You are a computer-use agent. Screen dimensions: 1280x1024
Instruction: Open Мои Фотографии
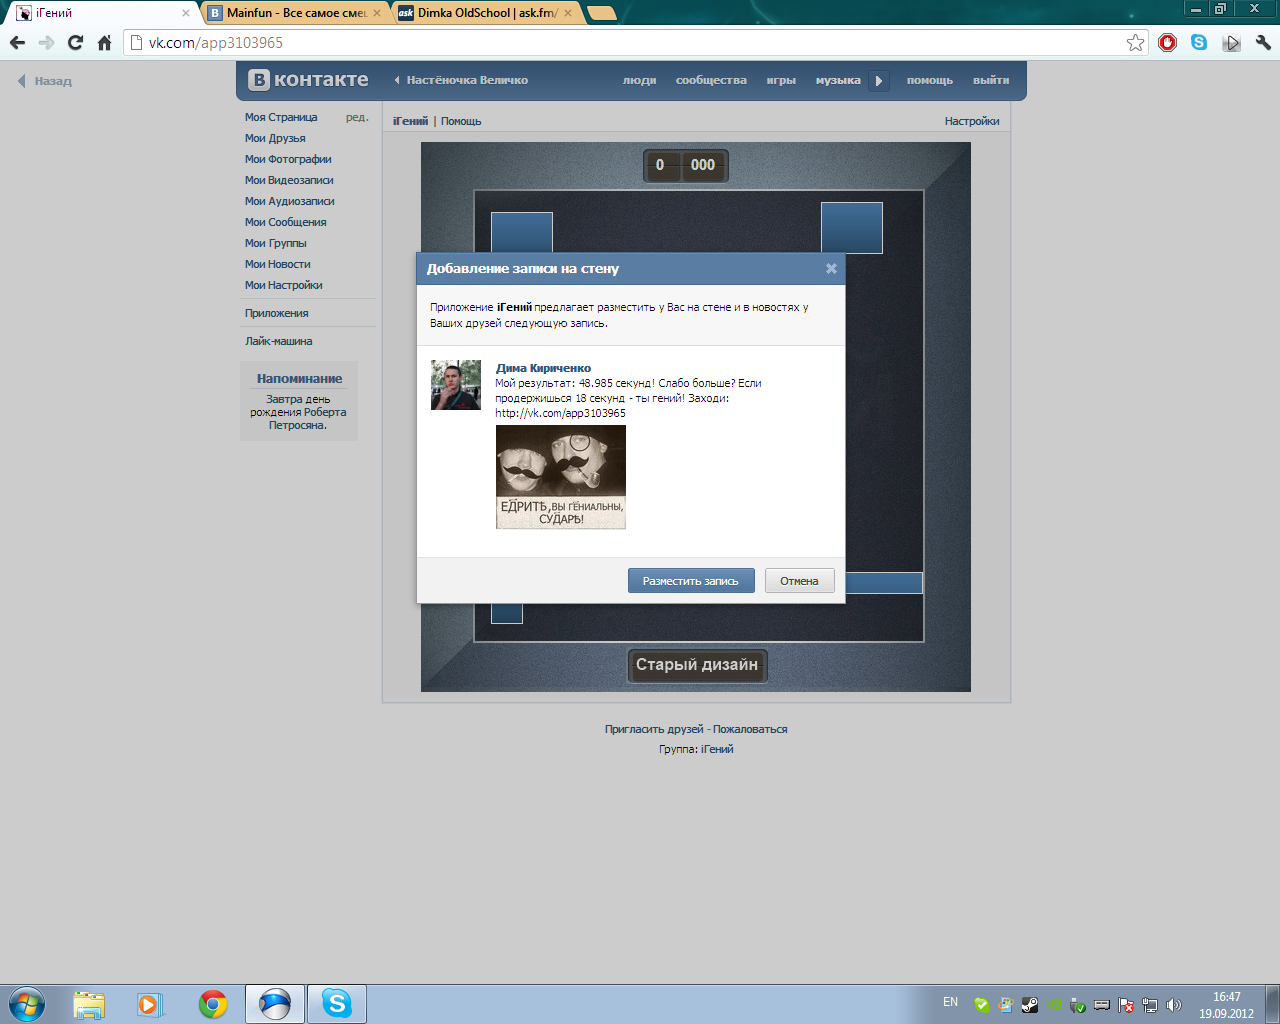(288, 159)
